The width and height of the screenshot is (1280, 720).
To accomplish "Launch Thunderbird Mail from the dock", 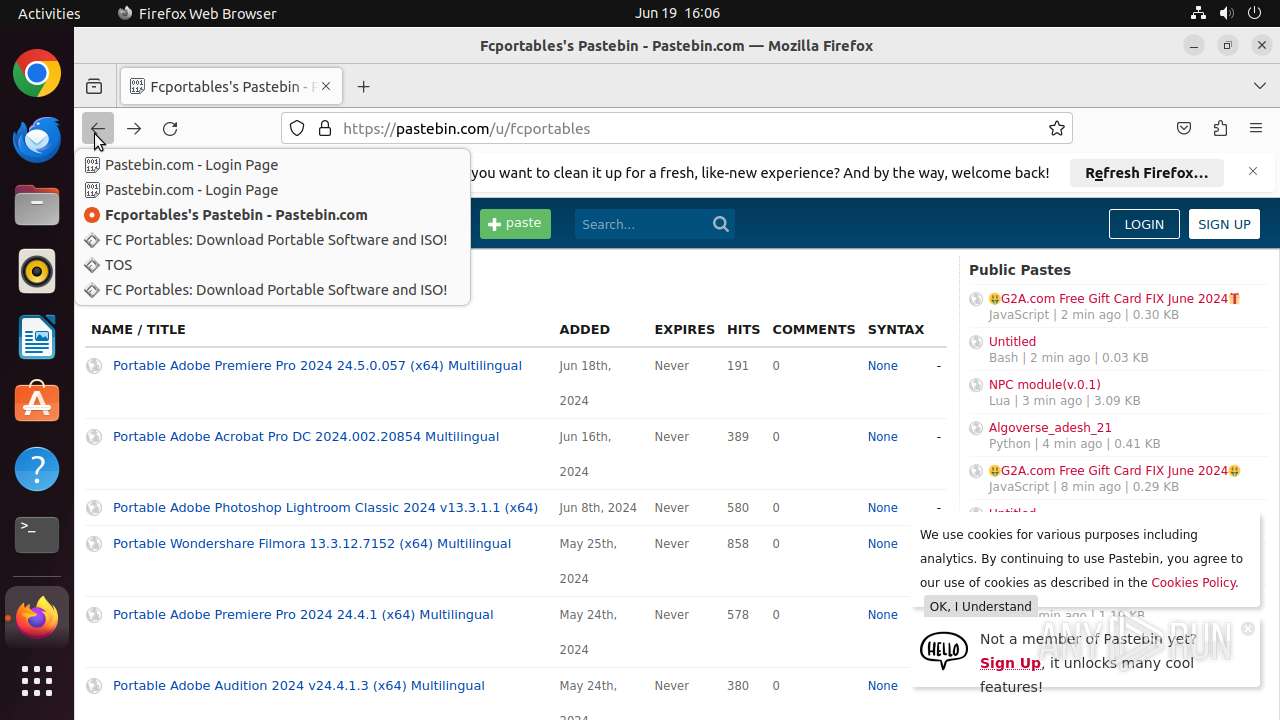I will coord(37,140).
